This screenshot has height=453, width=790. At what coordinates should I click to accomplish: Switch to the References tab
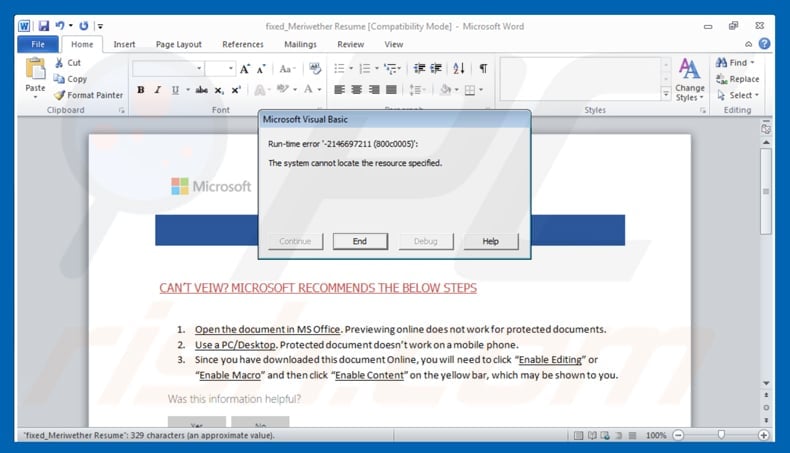pyautogui.click(x=243, y=44)
